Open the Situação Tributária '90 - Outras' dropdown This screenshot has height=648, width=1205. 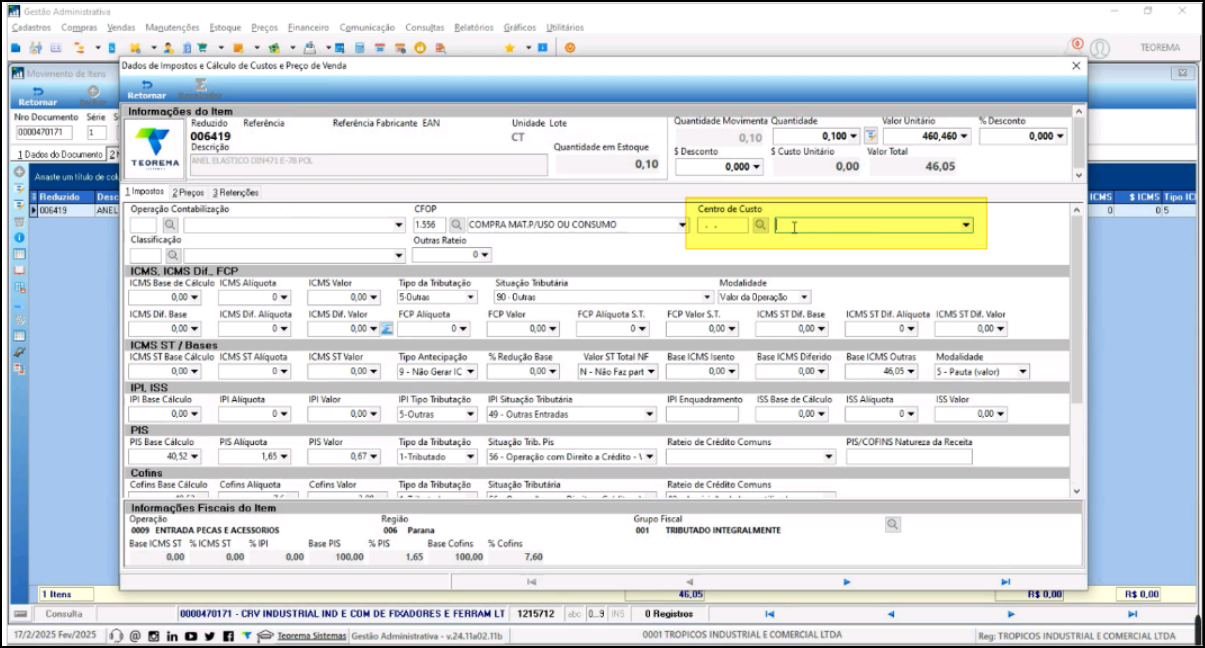708,297
